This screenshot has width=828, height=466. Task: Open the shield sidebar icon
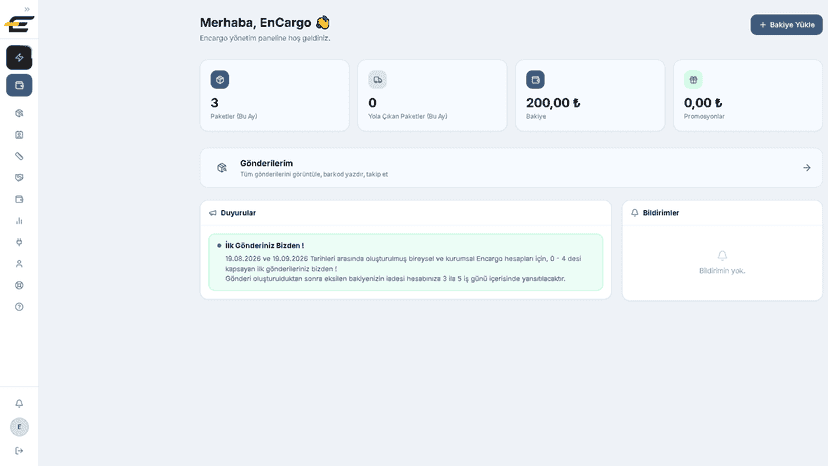[x=19, y=178]
